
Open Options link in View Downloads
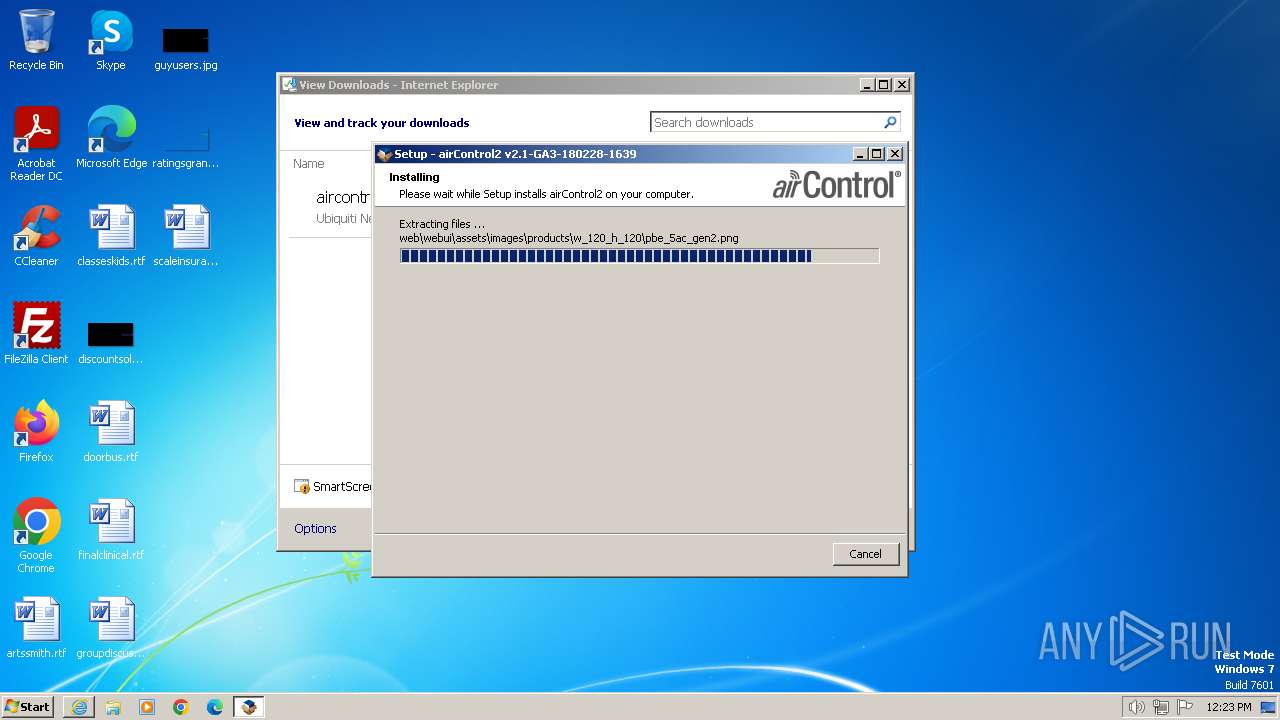pos(315,528)
